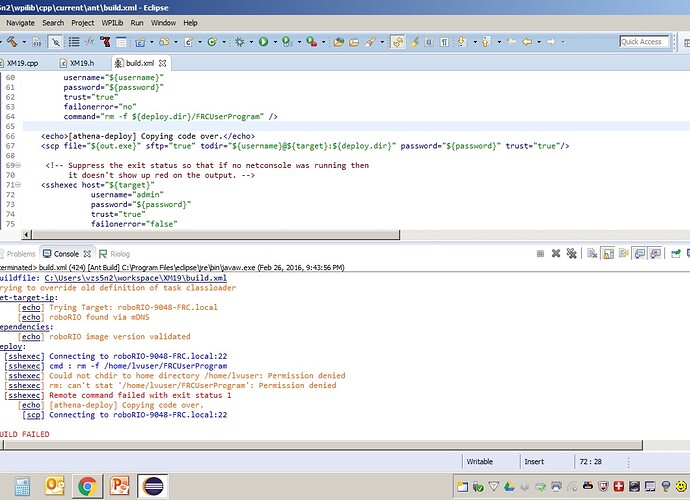690x500 pixels.
Task: Click the Next Annotation yellow arrow icon
Action: [x=462, y=41]
